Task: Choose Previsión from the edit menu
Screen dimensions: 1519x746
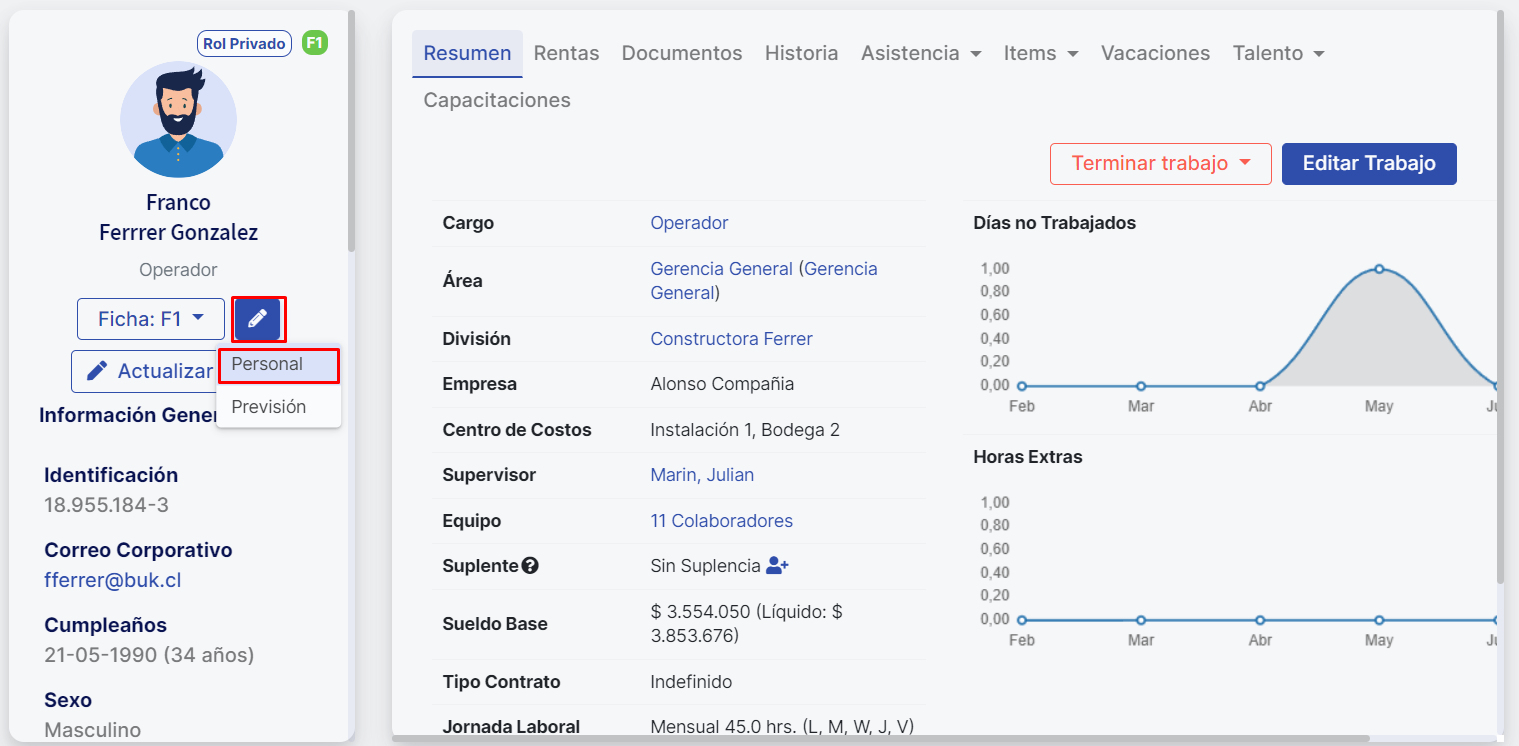Action: point(268,407)
